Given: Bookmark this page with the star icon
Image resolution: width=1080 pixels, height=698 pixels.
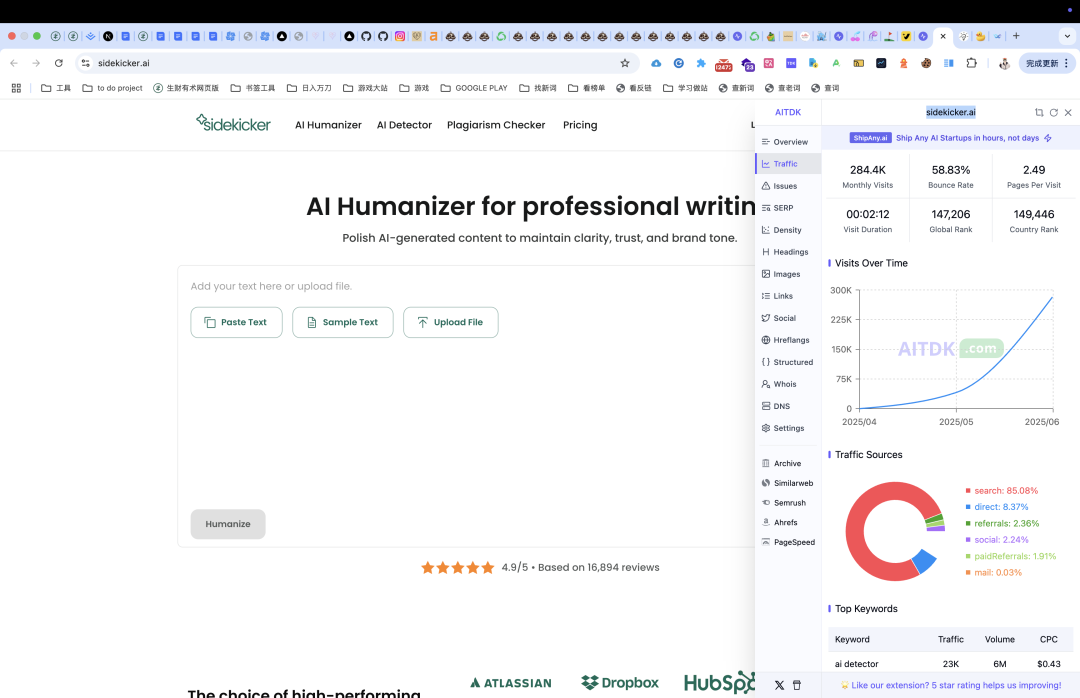Looking at the screenshot, I should click(x=625, y=63).
